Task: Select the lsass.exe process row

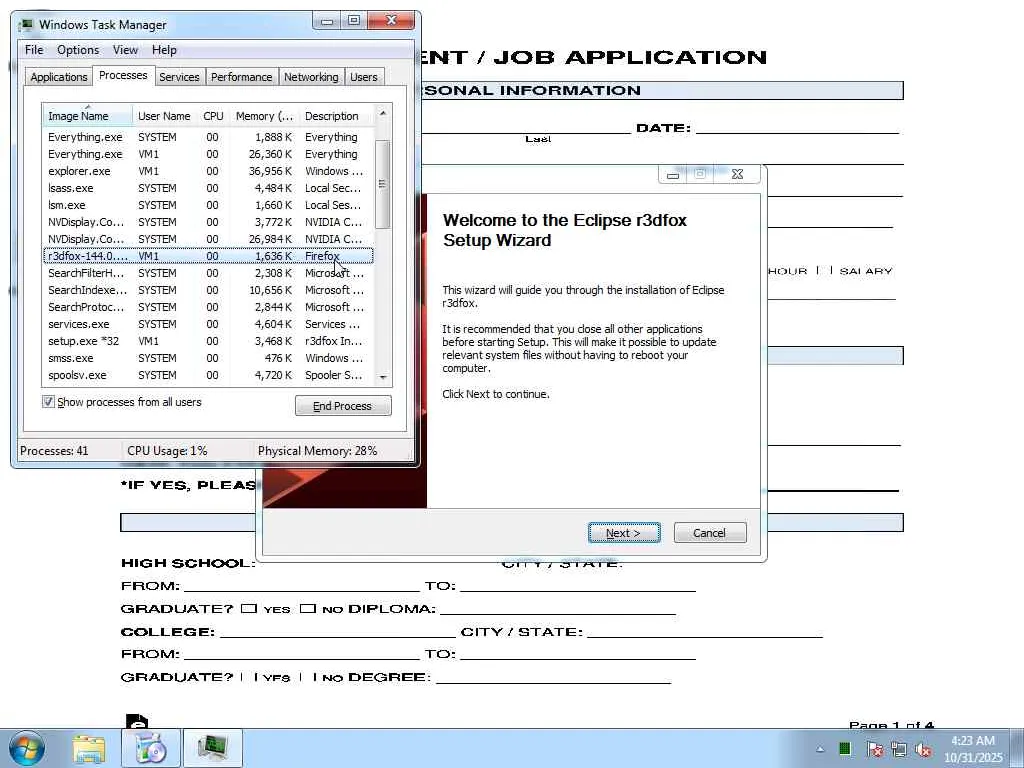Action: coord(208,188)
